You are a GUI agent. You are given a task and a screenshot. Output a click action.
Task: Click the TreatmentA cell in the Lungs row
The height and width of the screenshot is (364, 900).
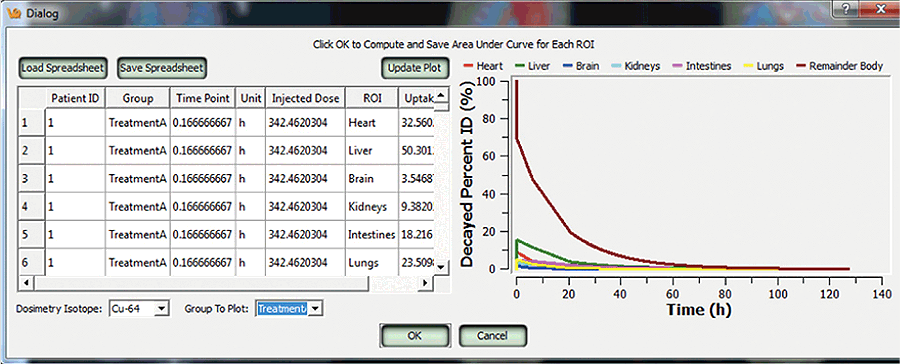[x=138, y=263]
